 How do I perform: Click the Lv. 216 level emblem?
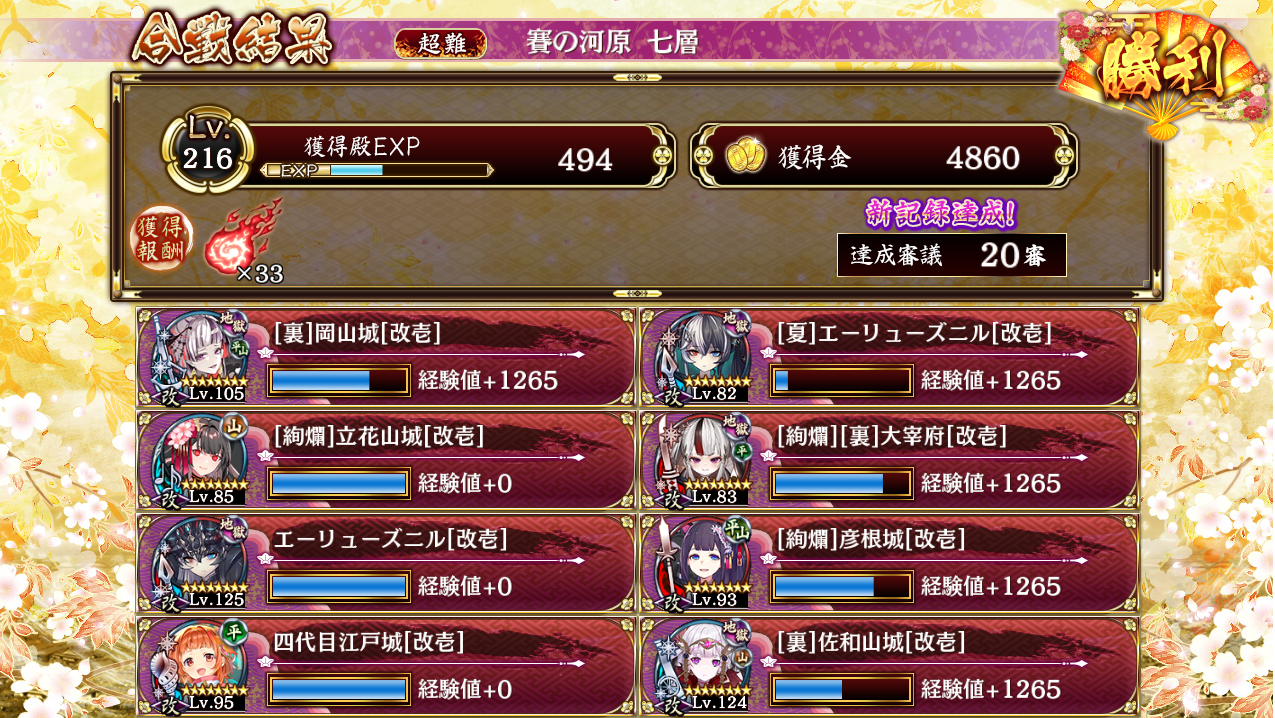tap(207, 152)
